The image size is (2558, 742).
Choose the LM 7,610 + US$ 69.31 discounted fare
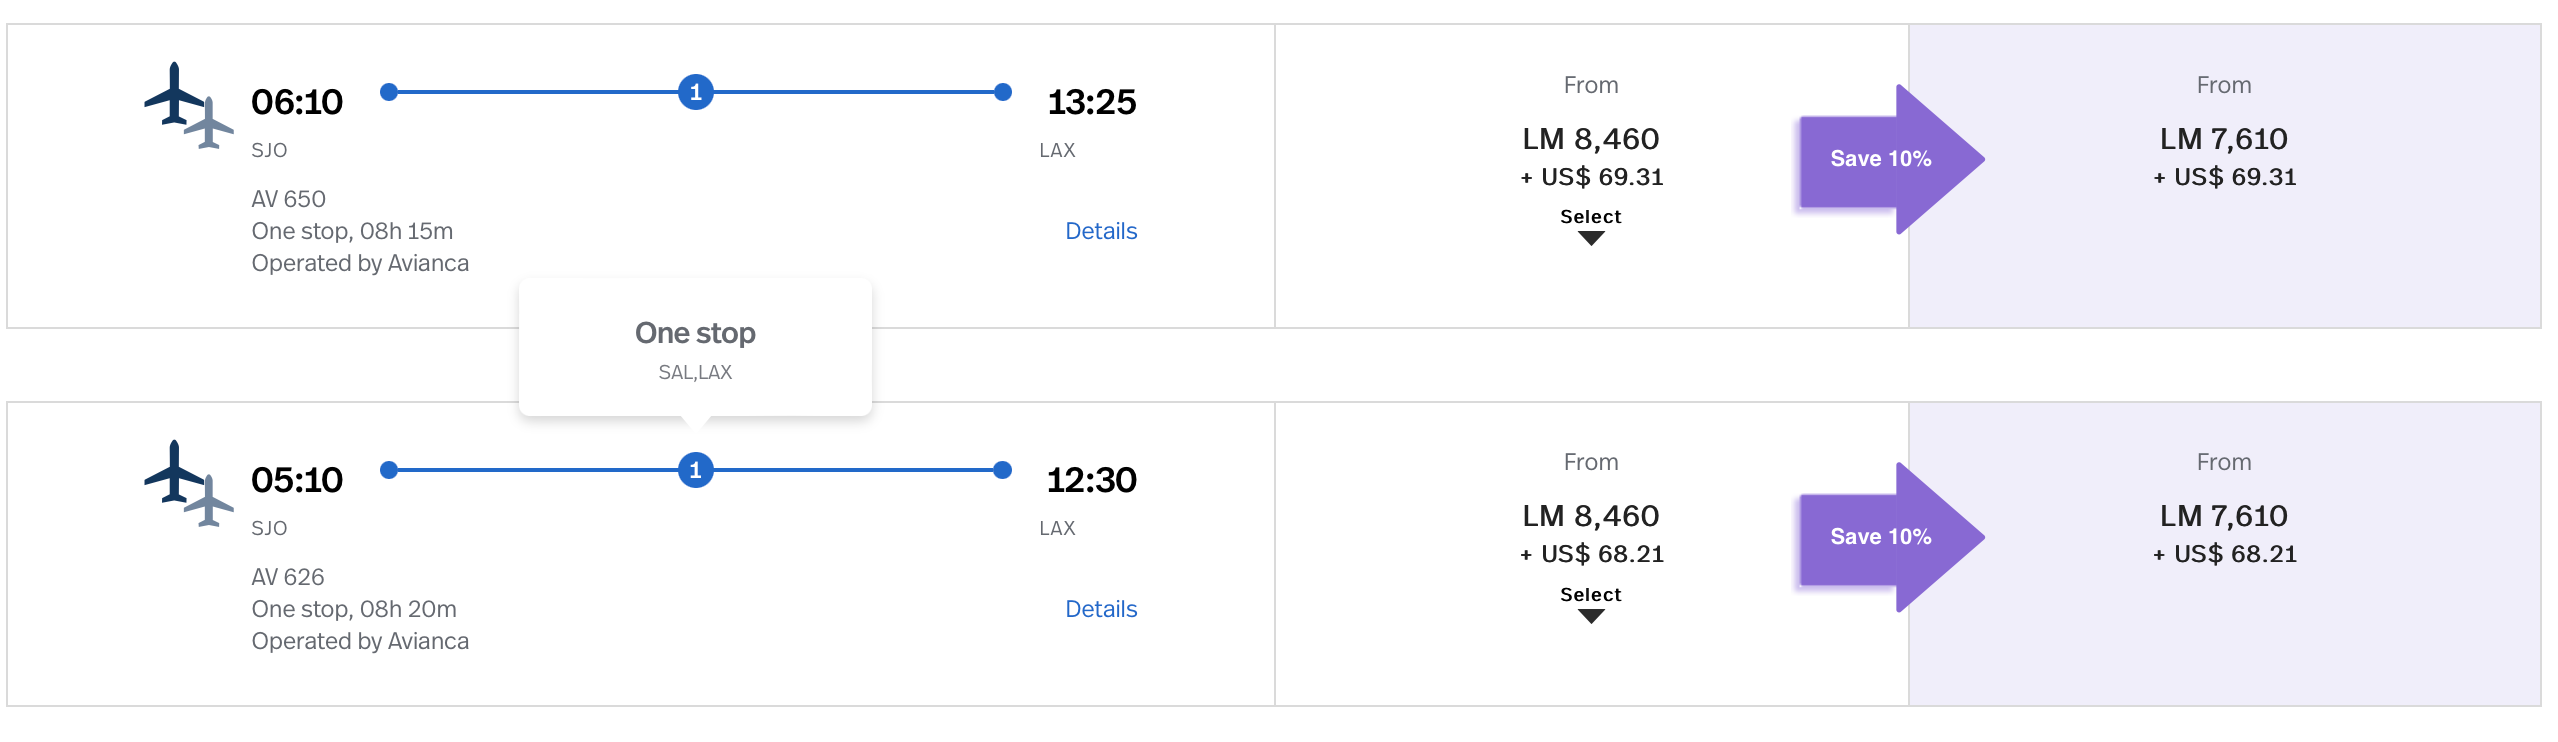point(2223,157)
